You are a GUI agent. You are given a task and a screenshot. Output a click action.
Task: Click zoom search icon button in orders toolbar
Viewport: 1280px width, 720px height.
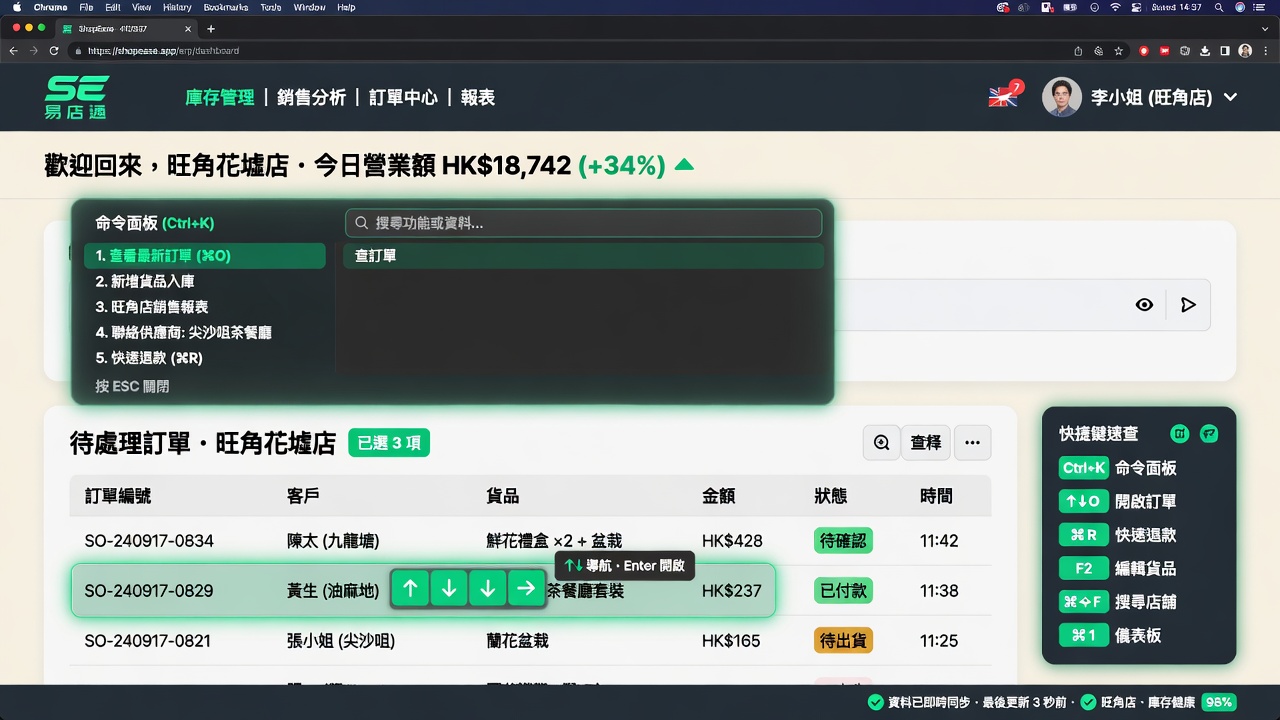tap(881, 442)
